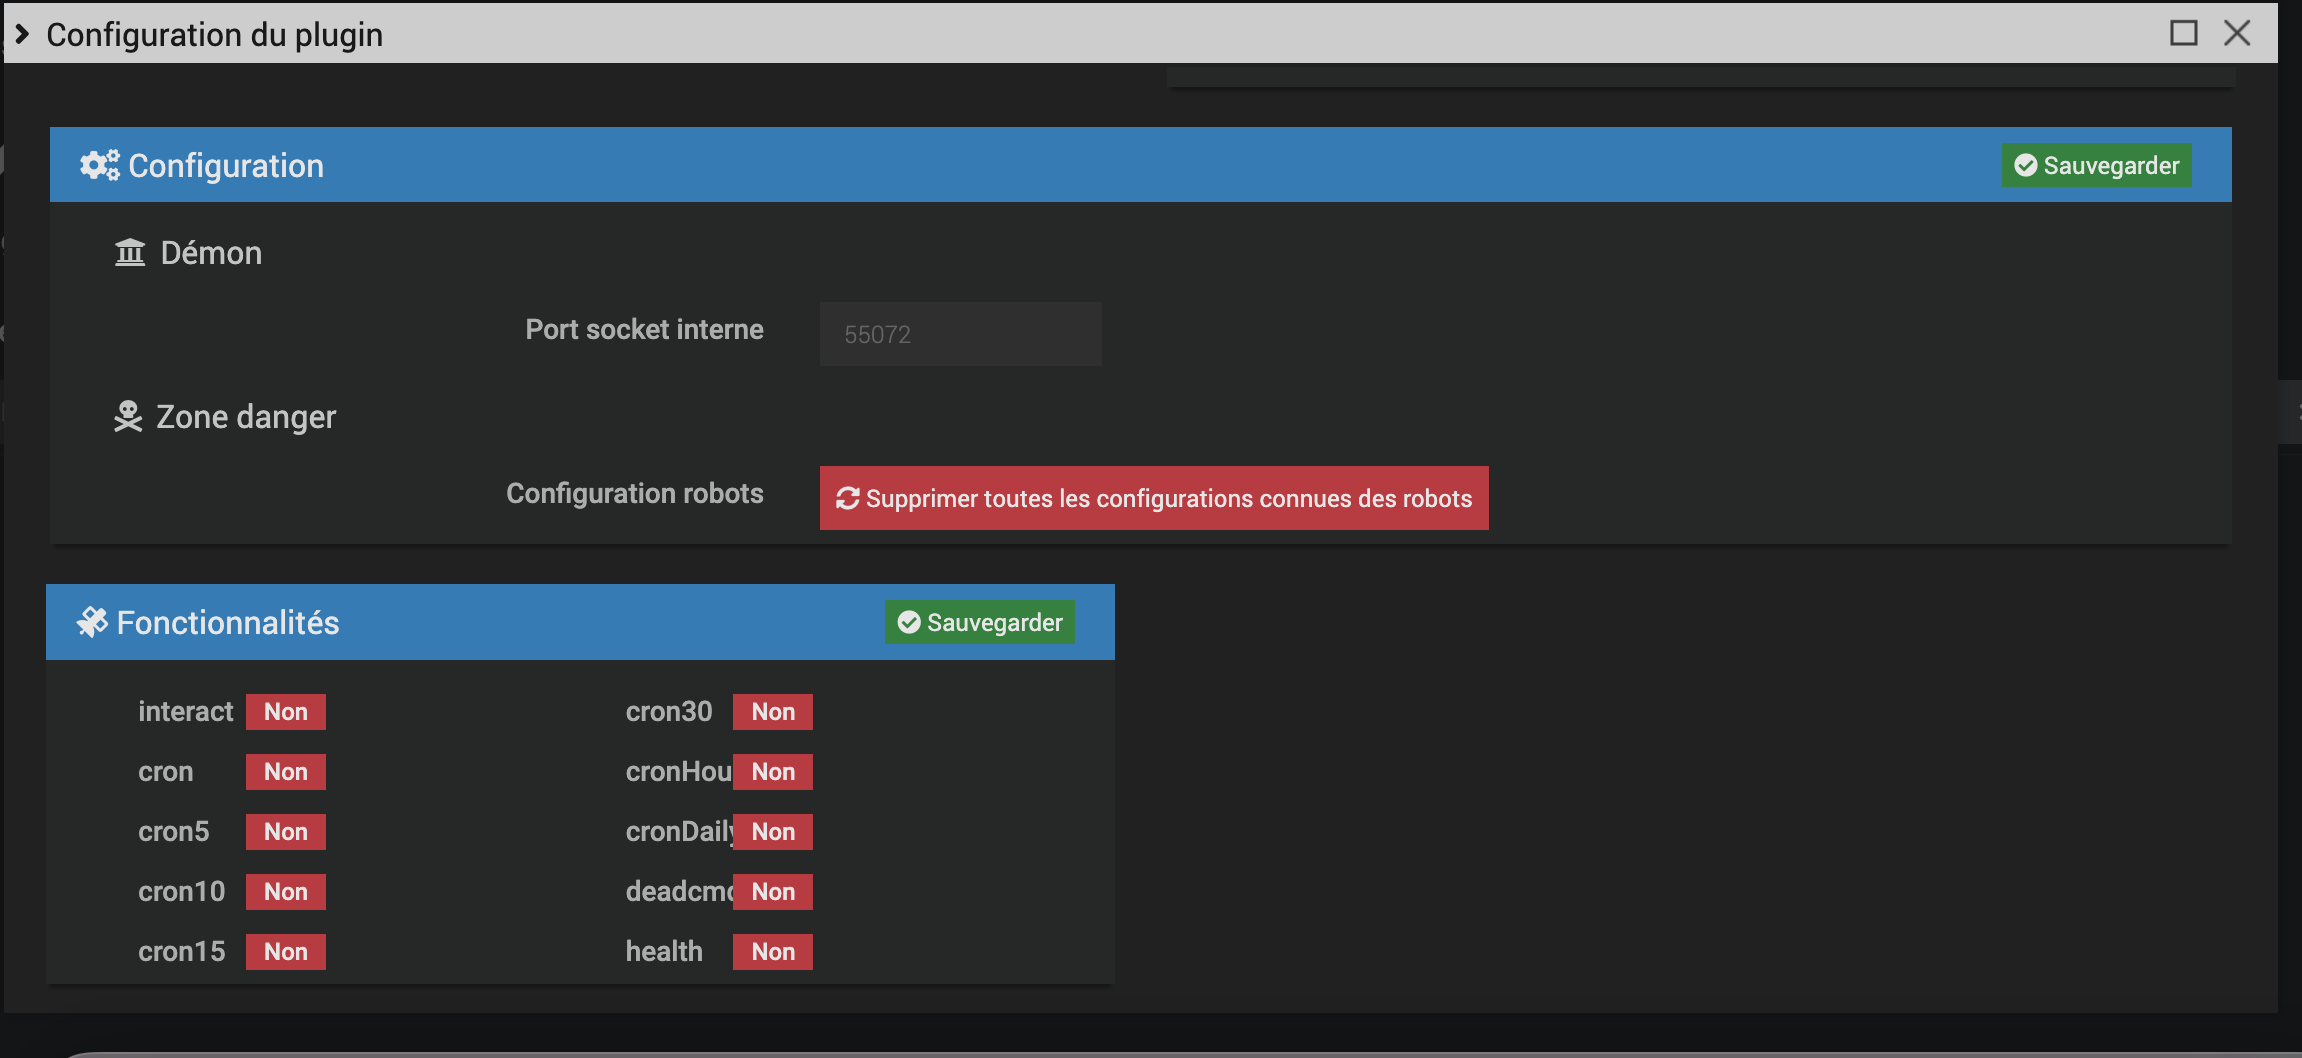
Task: Click the Démon institution icon
Action: click(130, 253)
